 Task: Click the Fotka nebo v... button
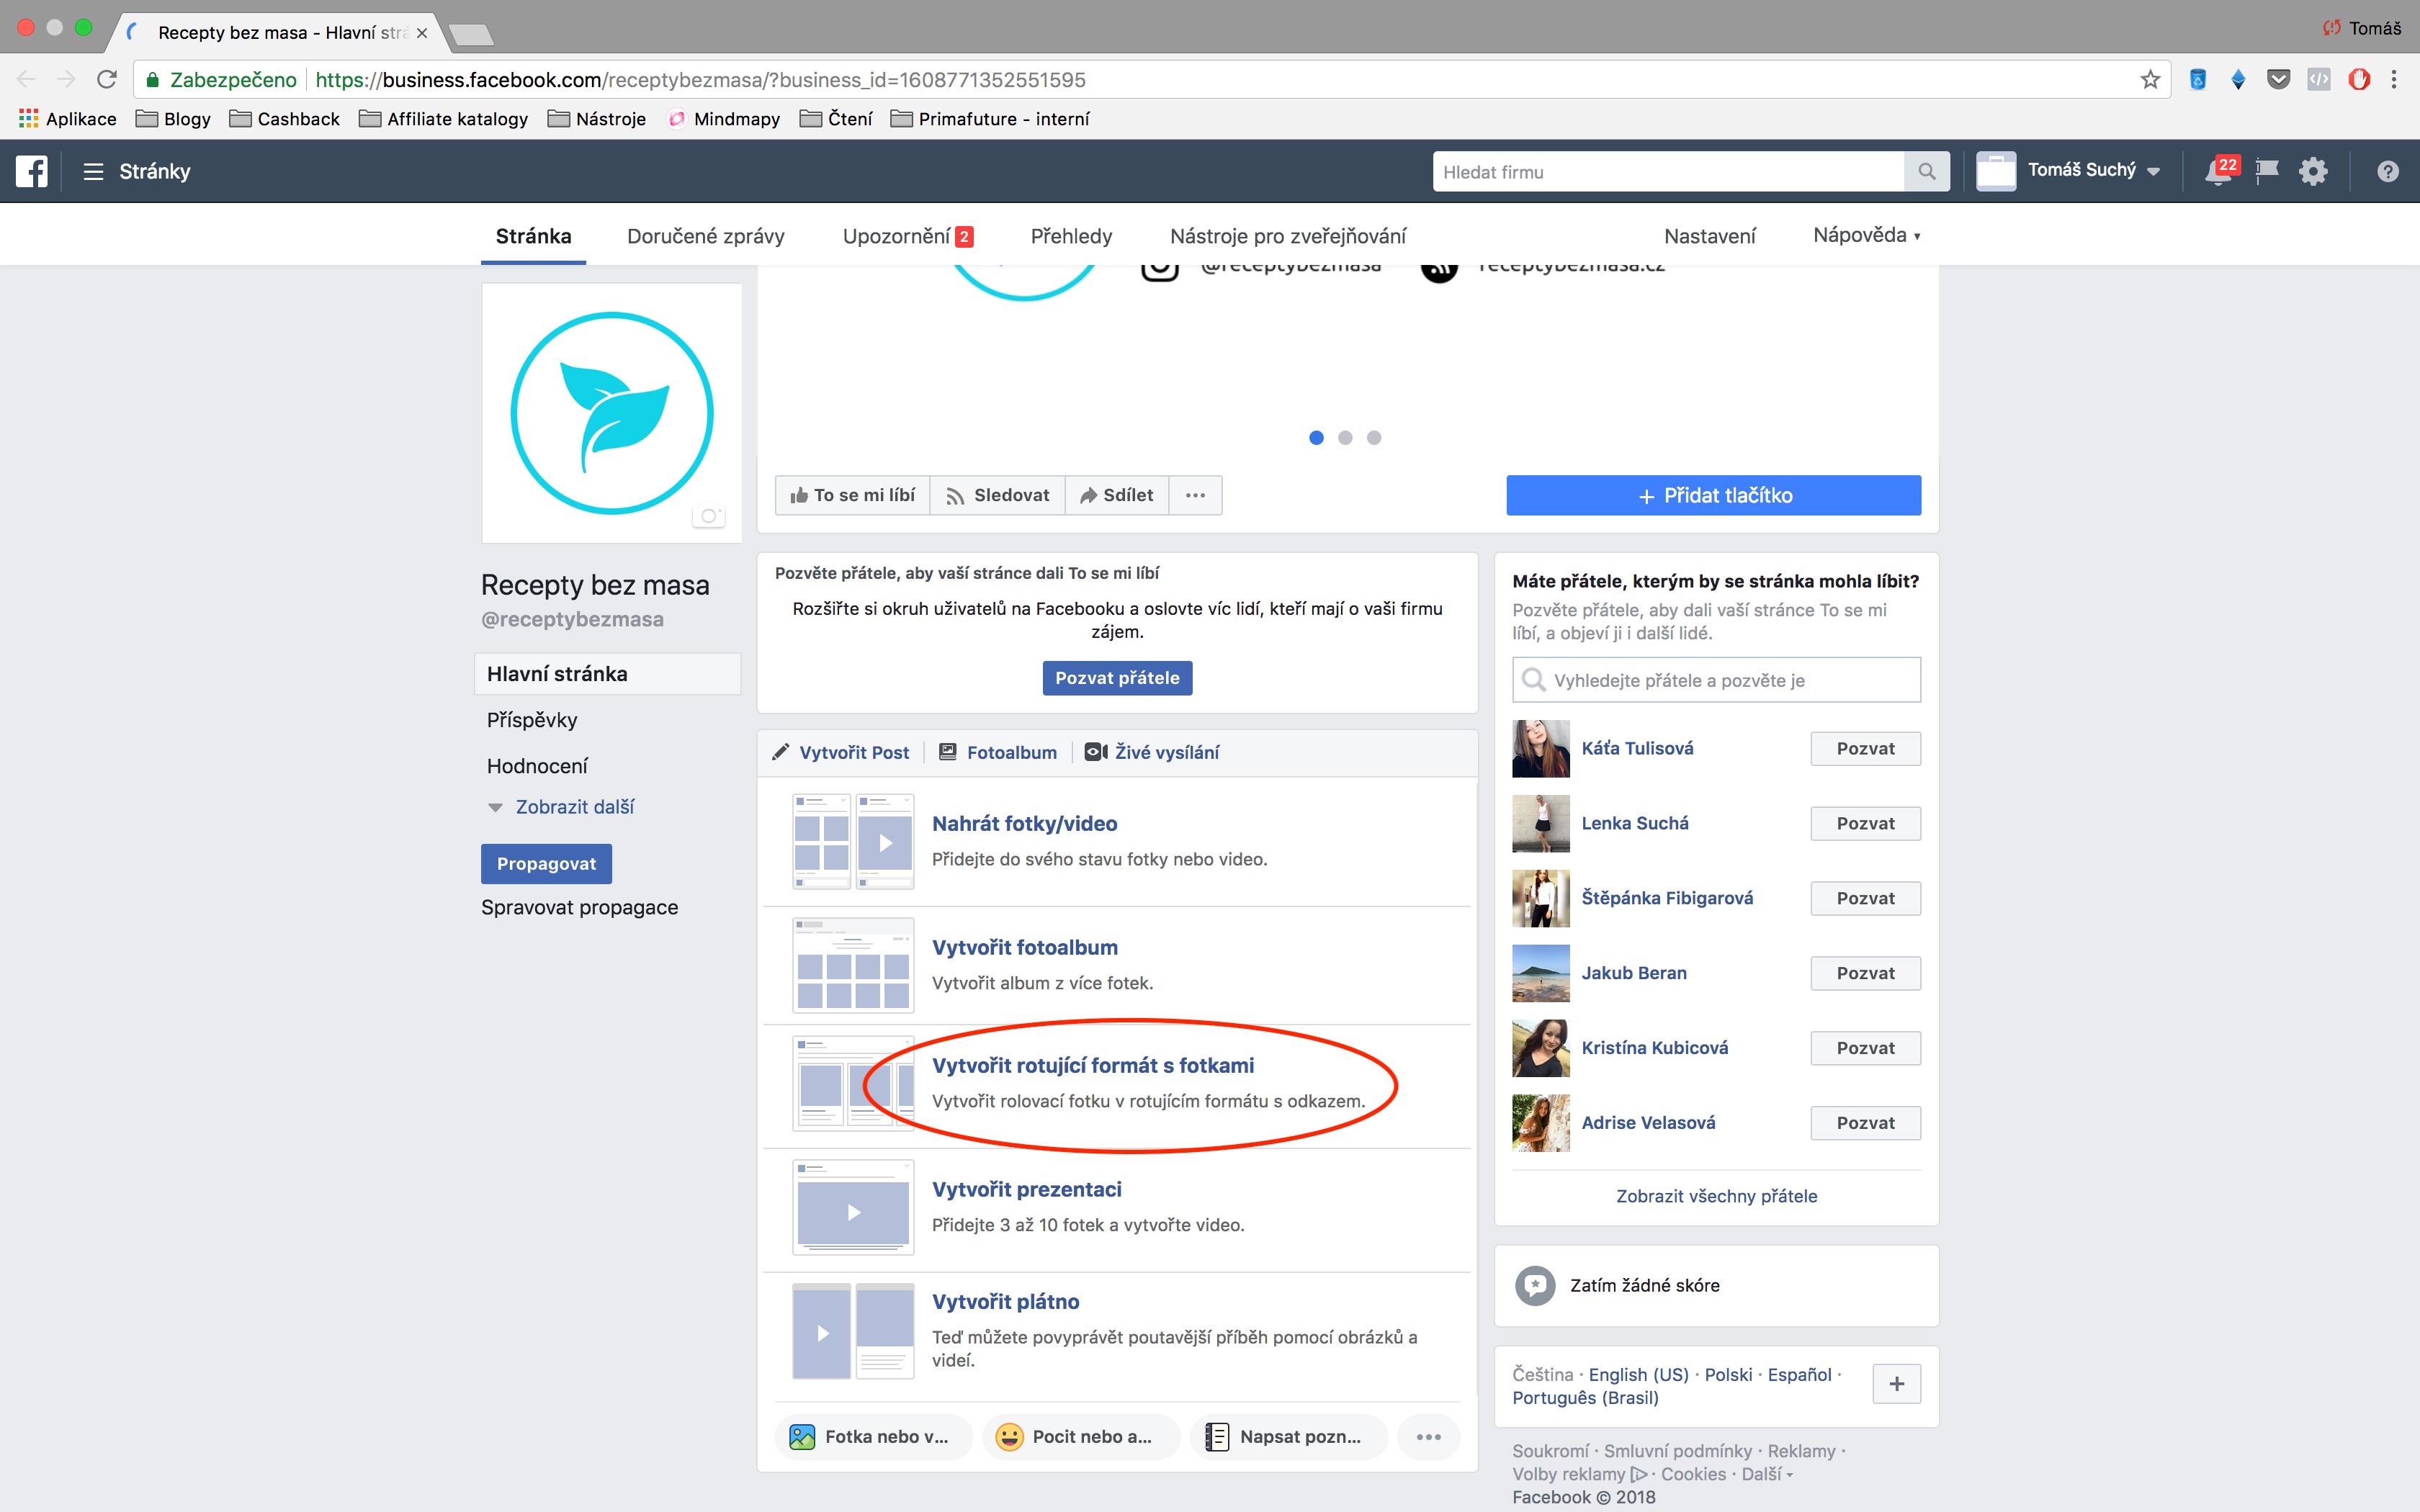[873, 1437]
